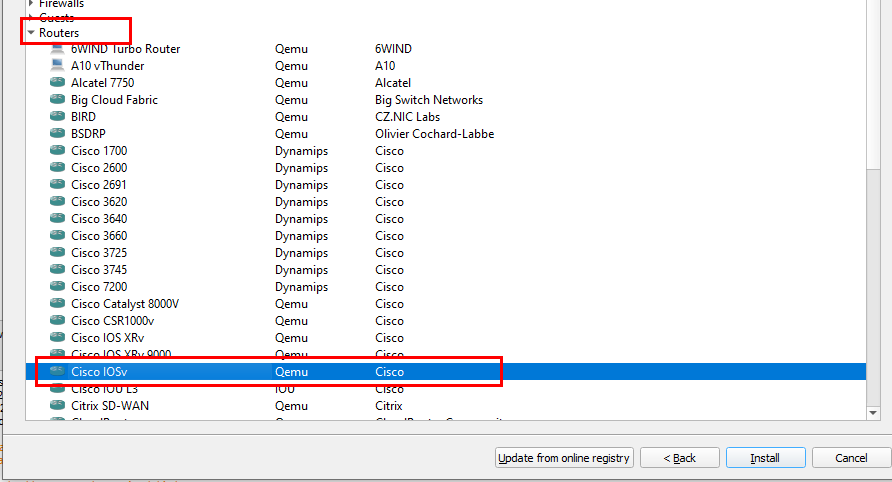Click the vertical scrollbar thumb
Viewport: 892px width, 482px height.
point(873,84)
